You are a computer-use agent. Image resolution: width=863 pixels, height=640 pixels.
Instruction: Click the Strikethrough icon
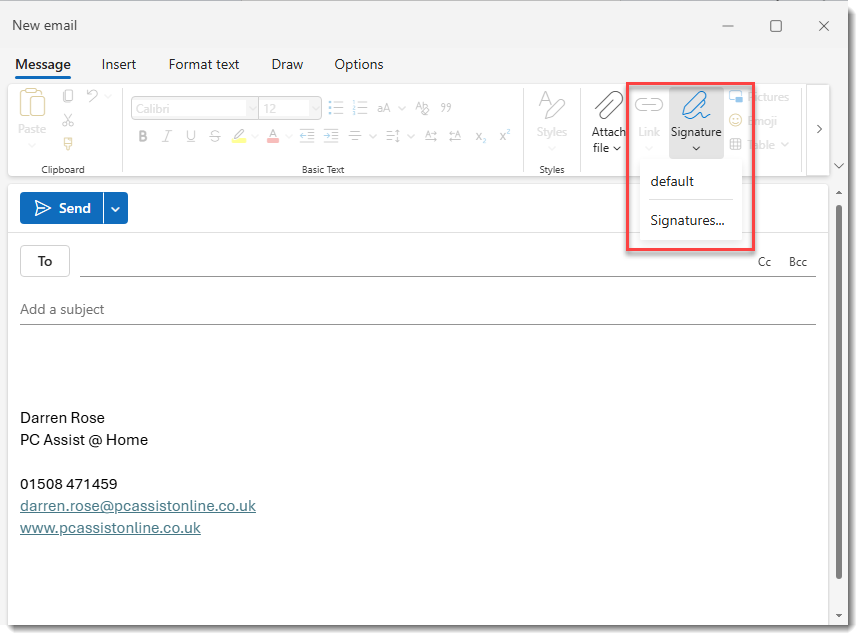tap(214, 137)
